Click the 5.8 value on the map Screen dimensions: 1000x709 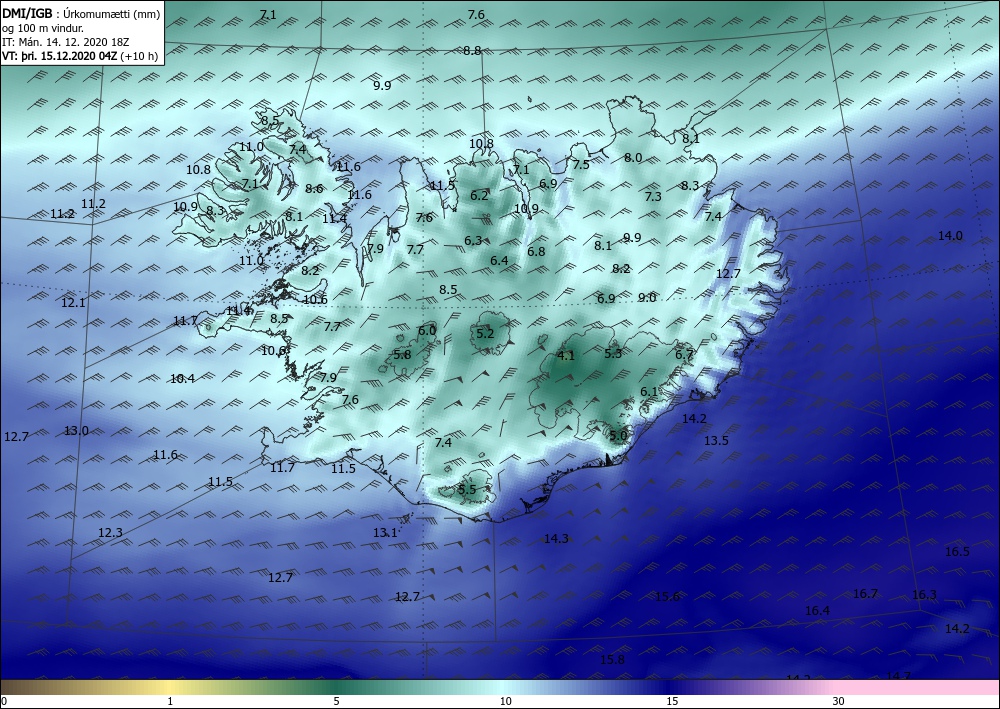coord(402,354)
